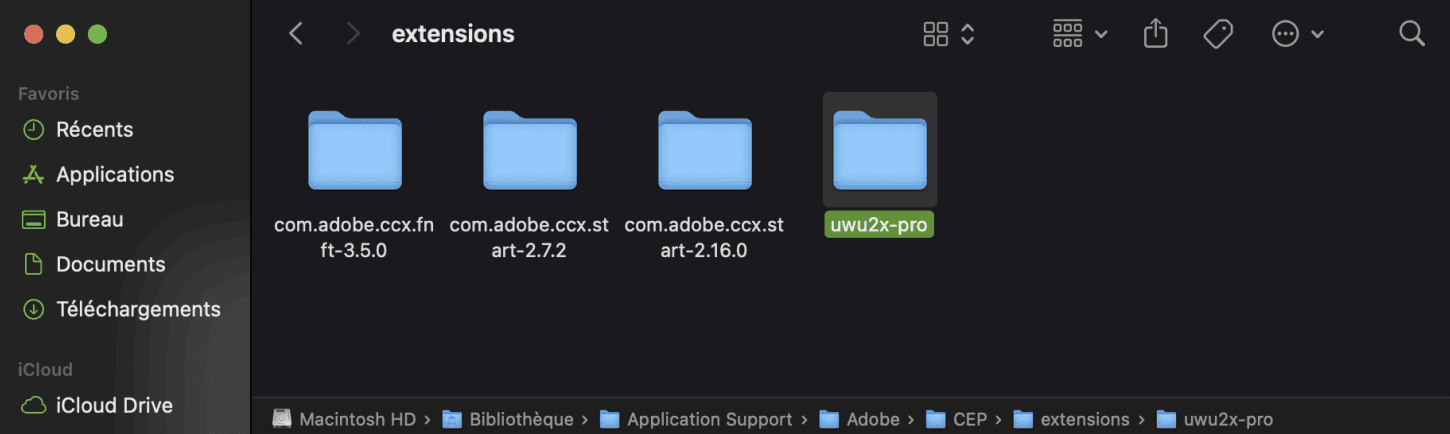Screen dimensions: 1450x434
Task: Open the Search magnifier icon
Action: [x=1411, y=34]
